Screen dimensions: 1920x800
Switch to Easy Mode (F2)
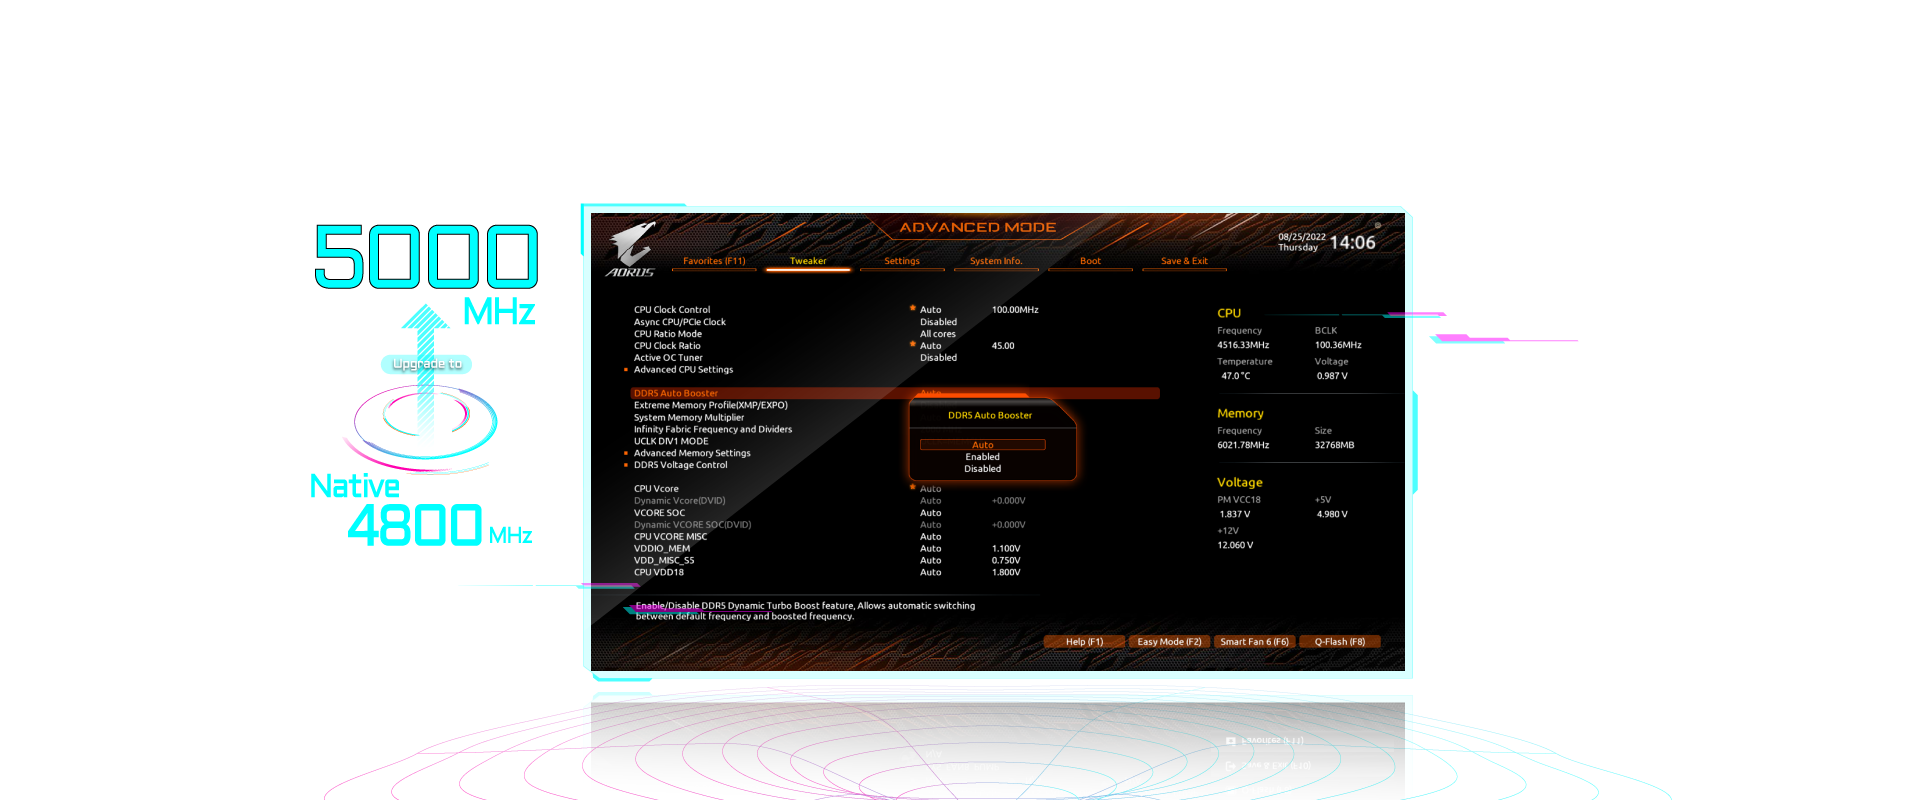(x=1170, y=642)
